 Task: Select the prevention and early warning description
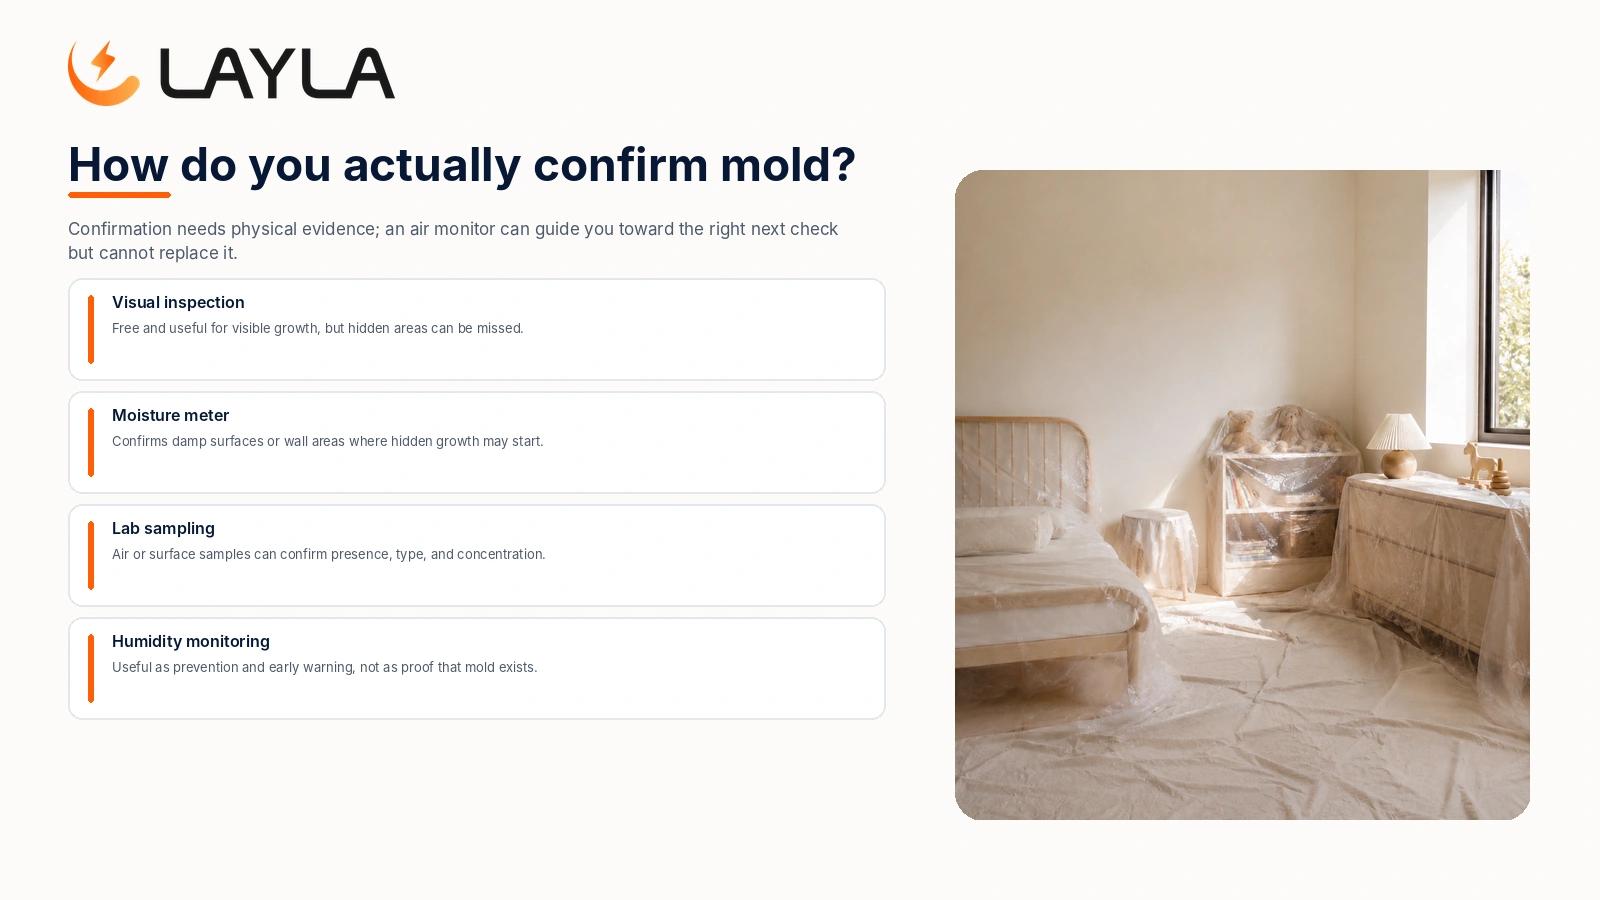(x=325, y=667)
